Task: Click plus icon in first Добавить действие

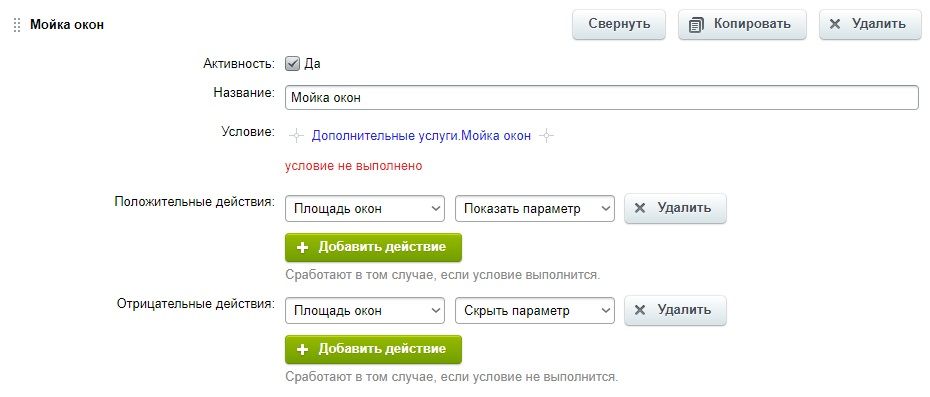Action: click(x=302, y=247)
